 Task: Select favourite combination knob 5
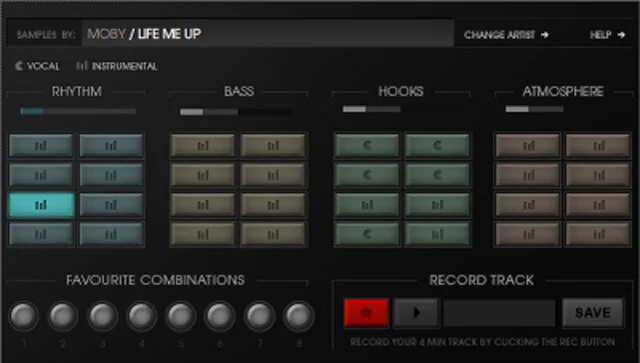[181, 316]
